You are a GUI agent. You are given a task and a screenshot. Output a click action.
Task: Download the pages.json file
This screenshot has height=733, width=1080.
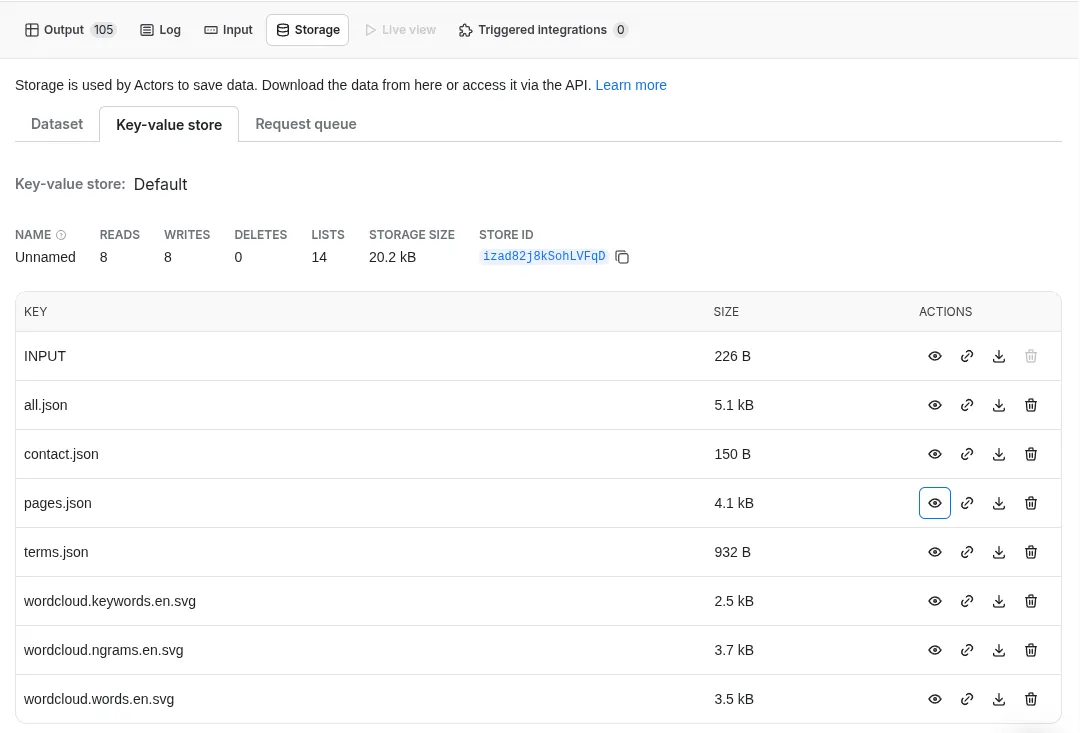999,503
